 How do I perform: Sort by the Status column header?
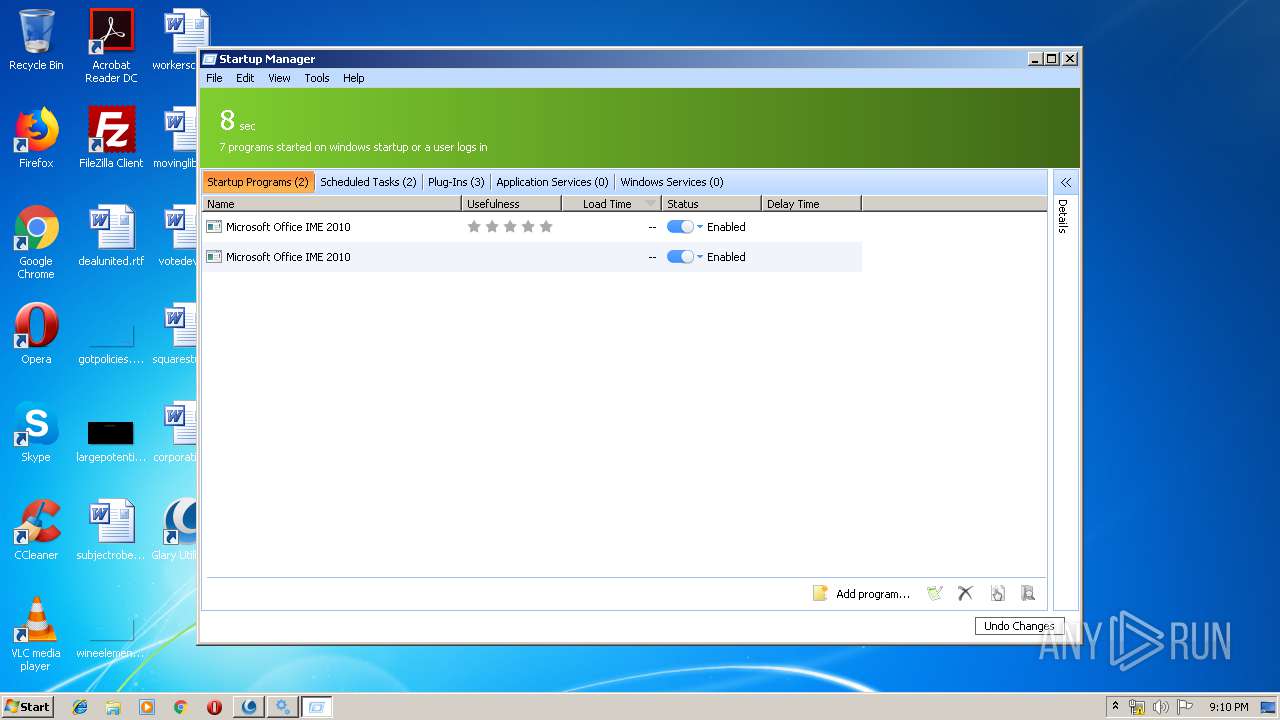711,204
